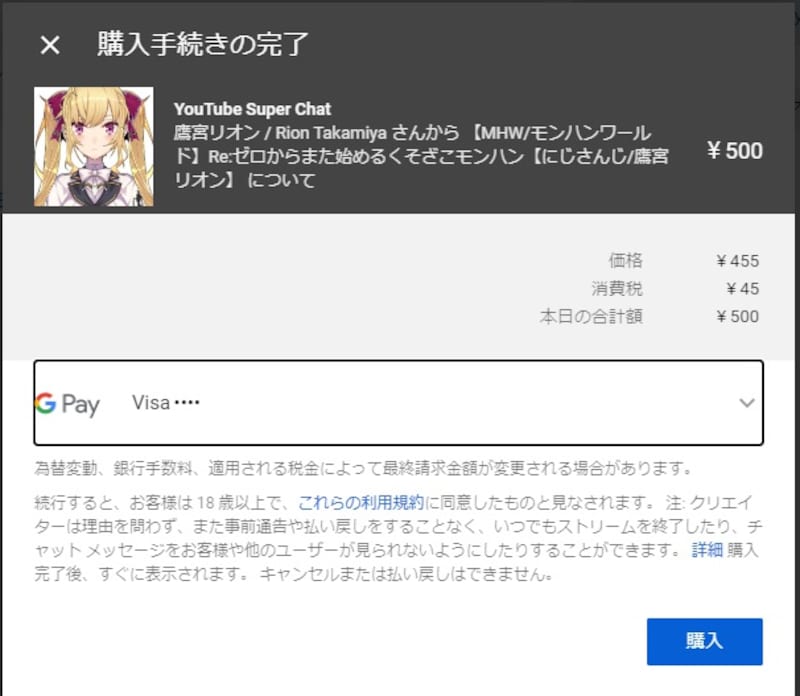Click the YouTube Super Chat product label

pyautogui.click(x=252, y=109)
